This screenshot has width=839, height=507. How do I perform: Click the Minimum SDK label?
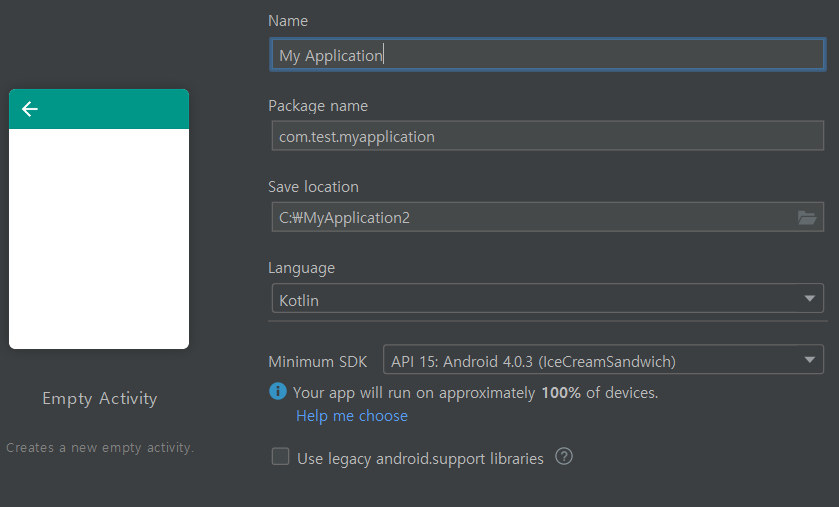click(318, 362)
